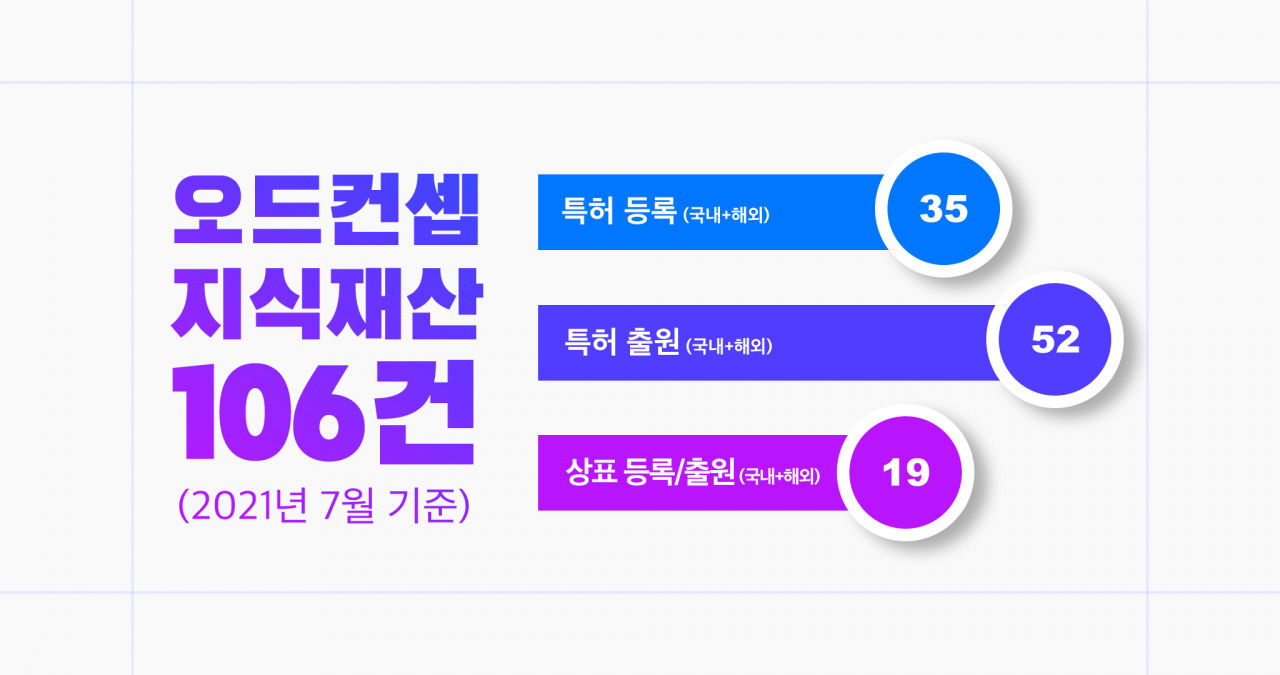Click the 오드컨셉 headline text

coord(325,210)
